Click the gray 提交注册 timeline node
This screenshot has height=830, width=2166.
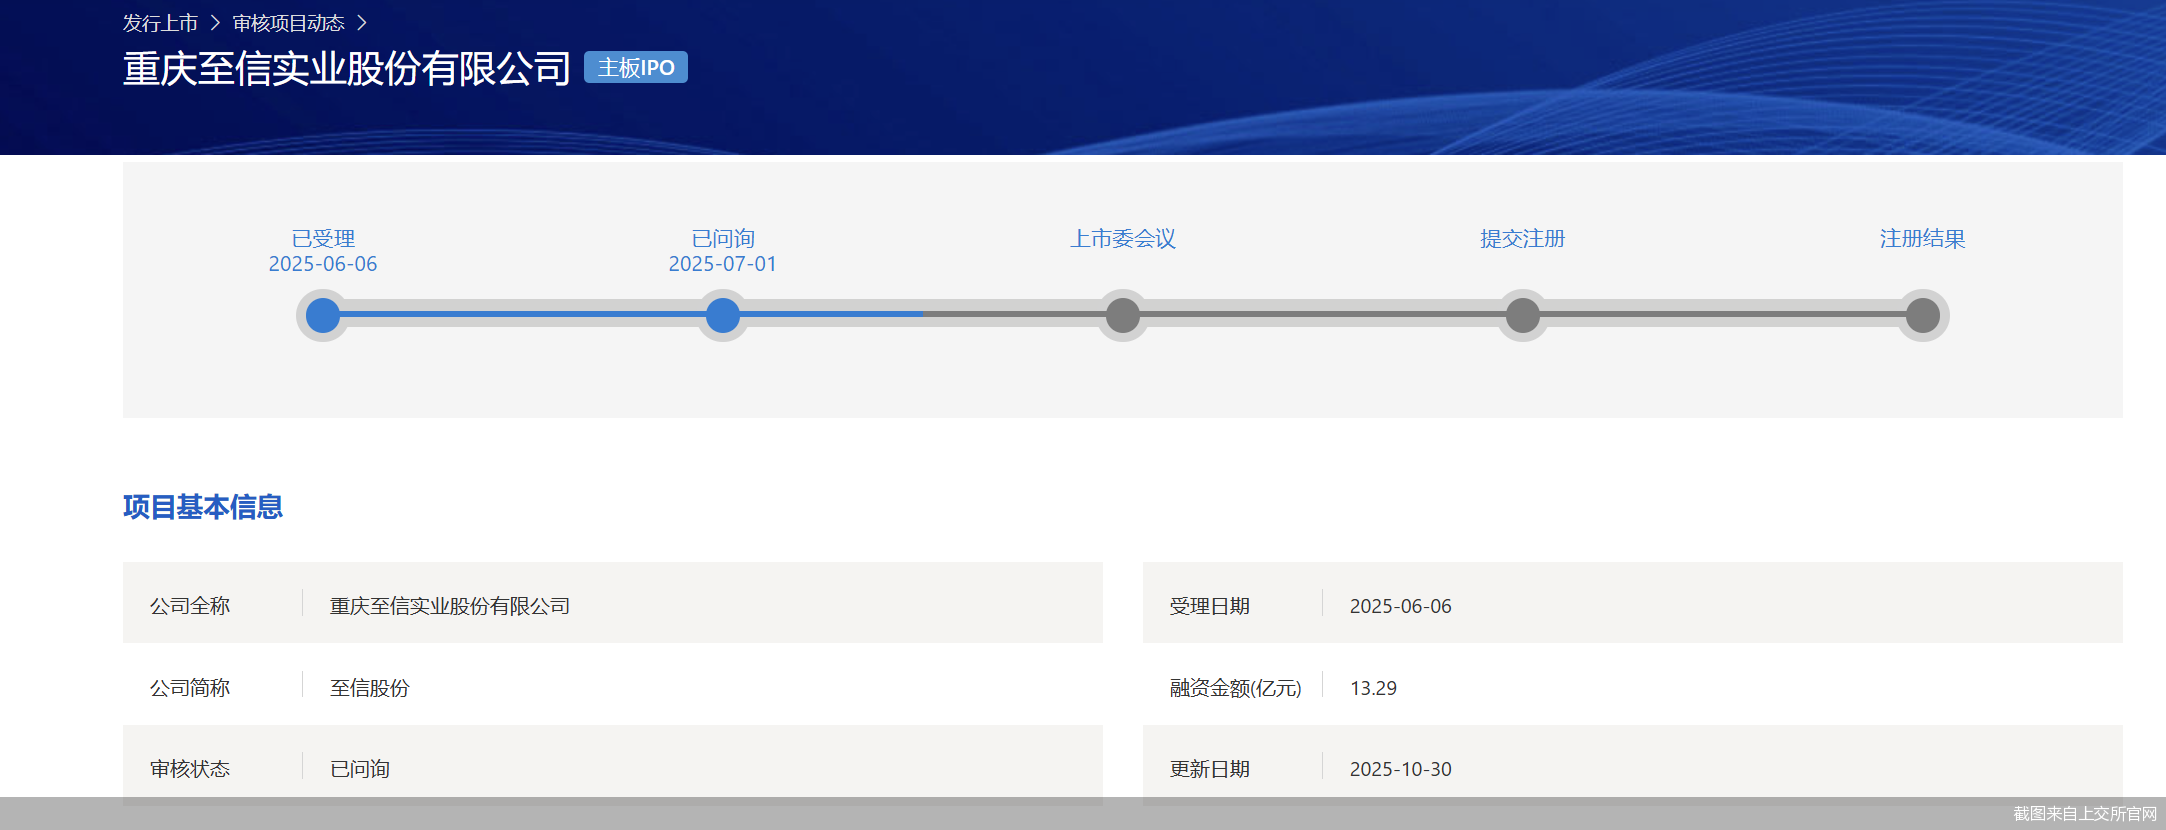(x=1523, y=316)
